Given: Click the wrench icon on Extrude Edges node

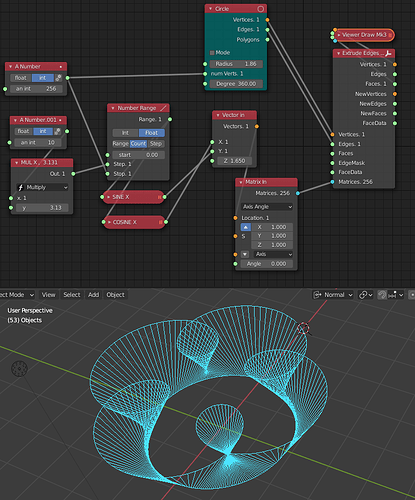Looking at the screenshot, I should [388, 53].
